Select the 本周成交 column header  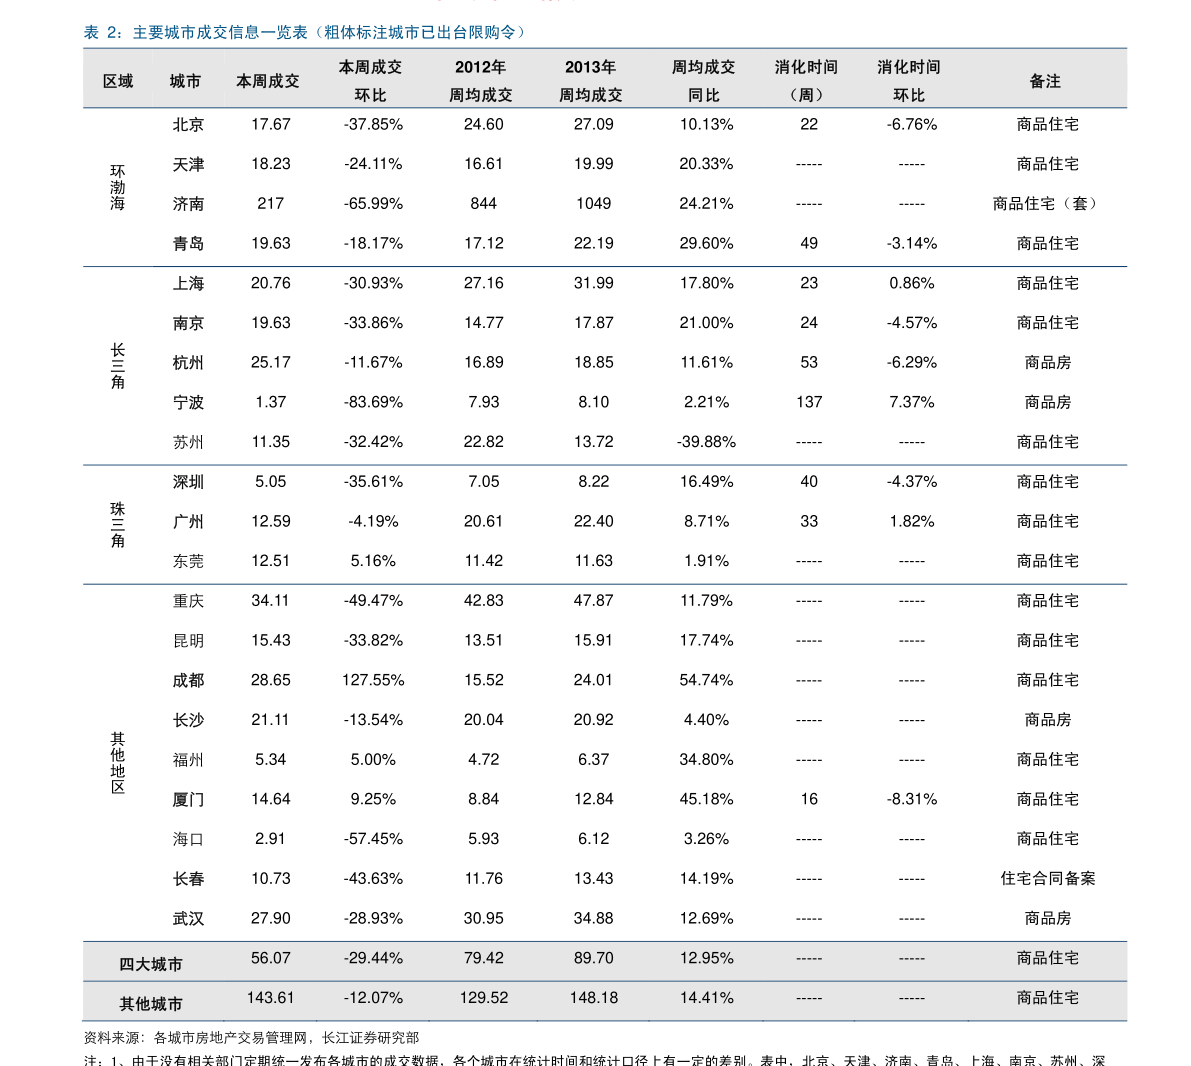(268, 81)
